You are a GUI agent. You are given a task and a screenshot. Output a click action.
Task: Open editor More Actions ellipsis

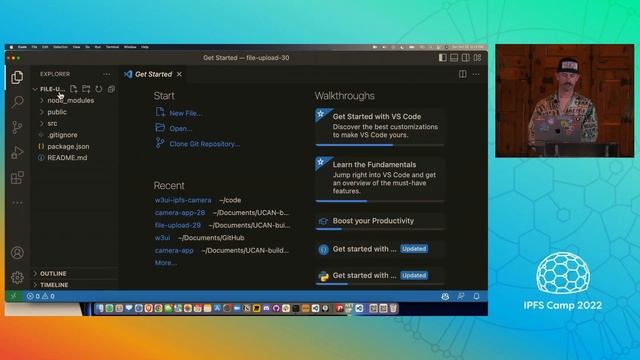click(x=476, y=74)
